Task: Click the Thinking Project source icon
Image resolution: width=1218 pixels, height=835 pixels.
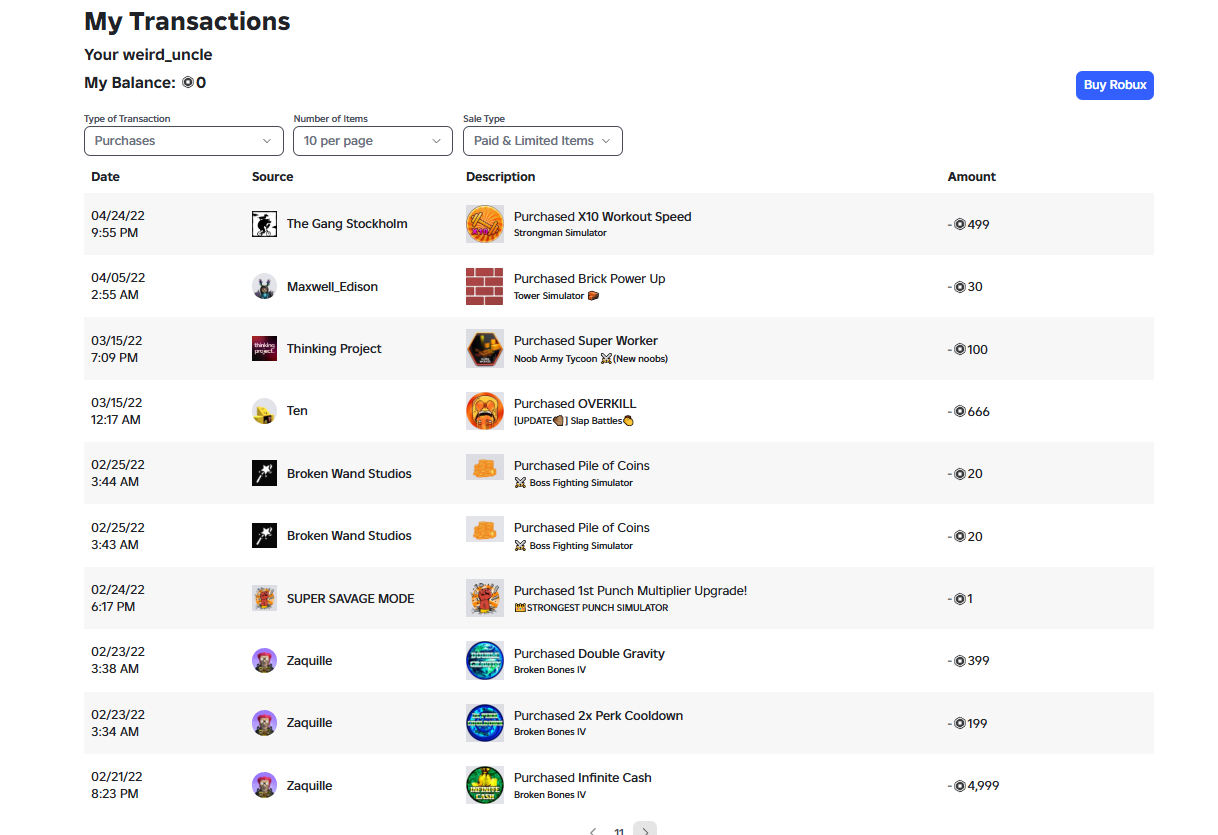Action: (x=264, y=349)
